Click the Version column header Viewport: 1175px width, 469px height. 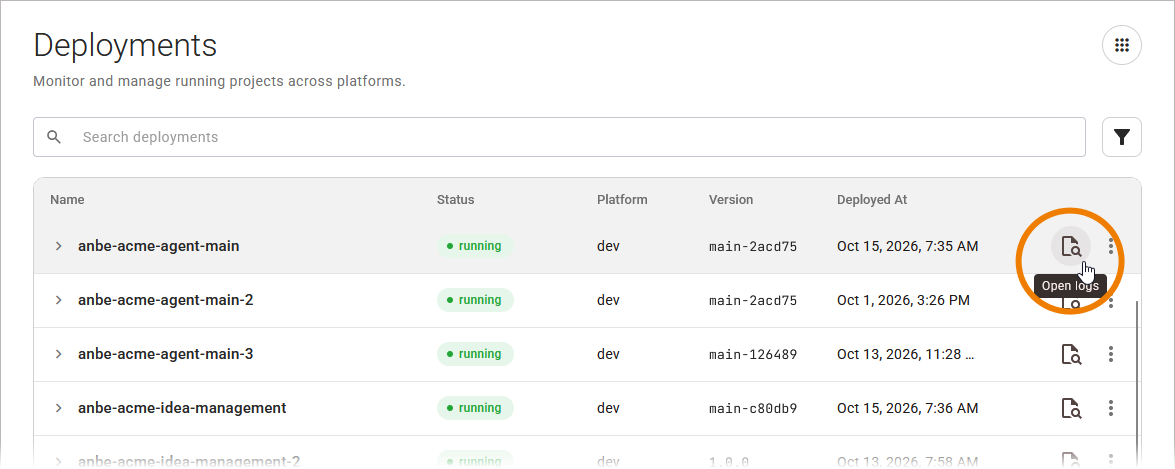731,199
